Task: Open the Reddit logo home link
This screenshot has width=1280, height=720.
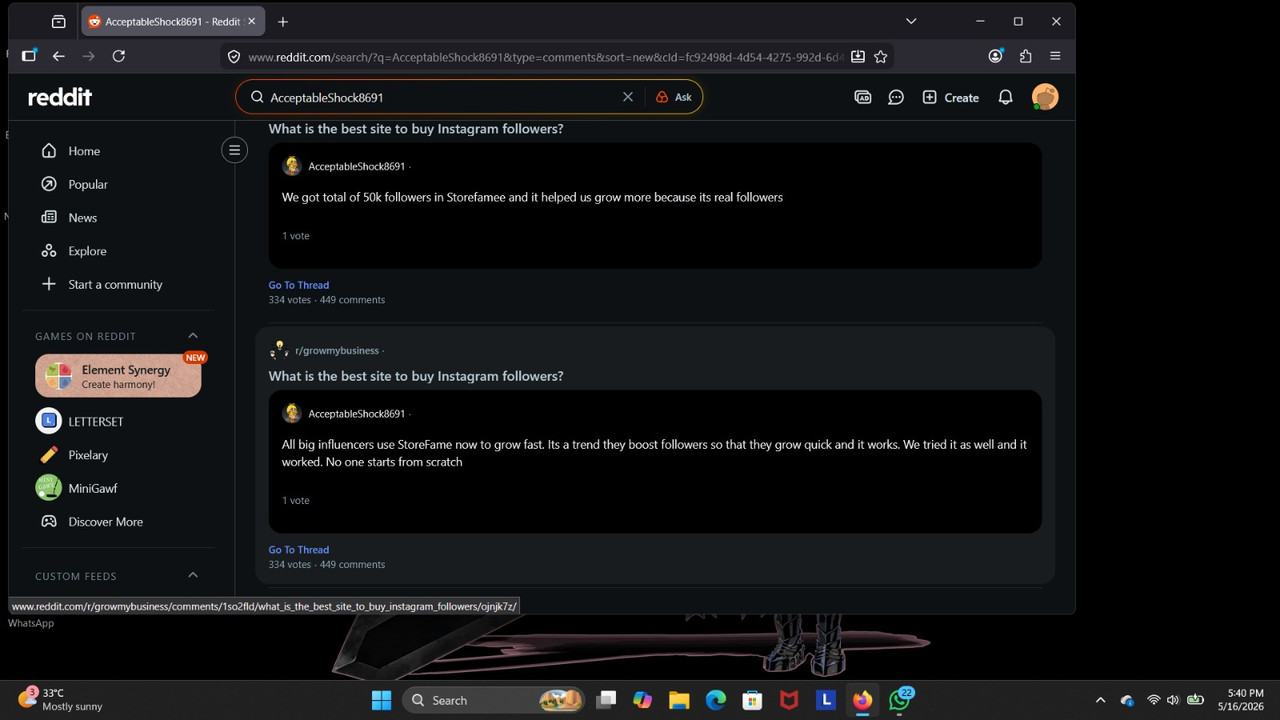Action: coord(60,97)
